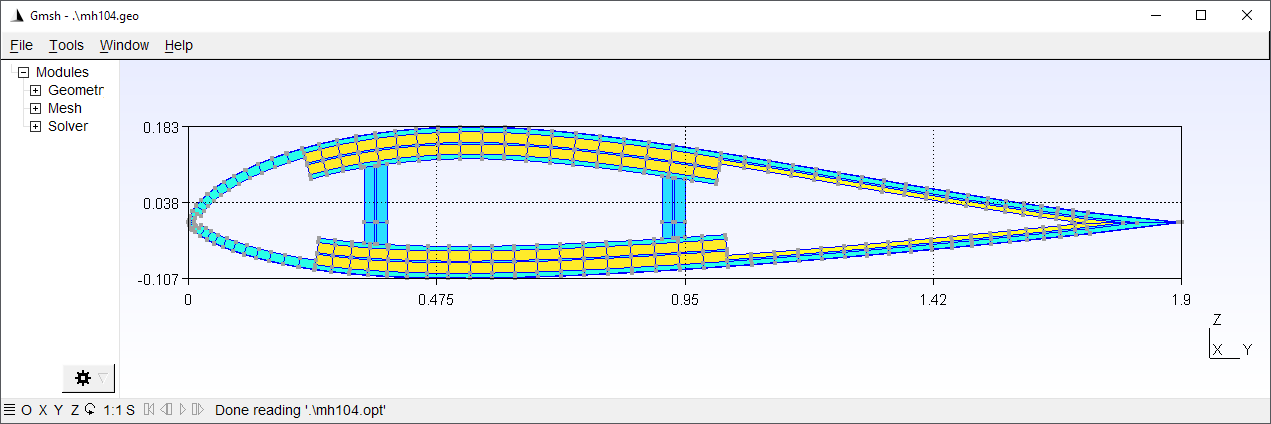This screenshot has height=424, width=1271.
Task: Play the animation
Action: click(182, 409)
